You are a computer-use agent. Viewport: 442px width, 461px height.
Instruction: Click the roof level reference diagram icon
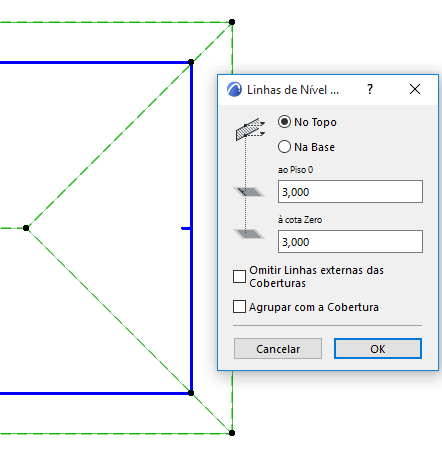pyautogui.click(x=250, y=129)
